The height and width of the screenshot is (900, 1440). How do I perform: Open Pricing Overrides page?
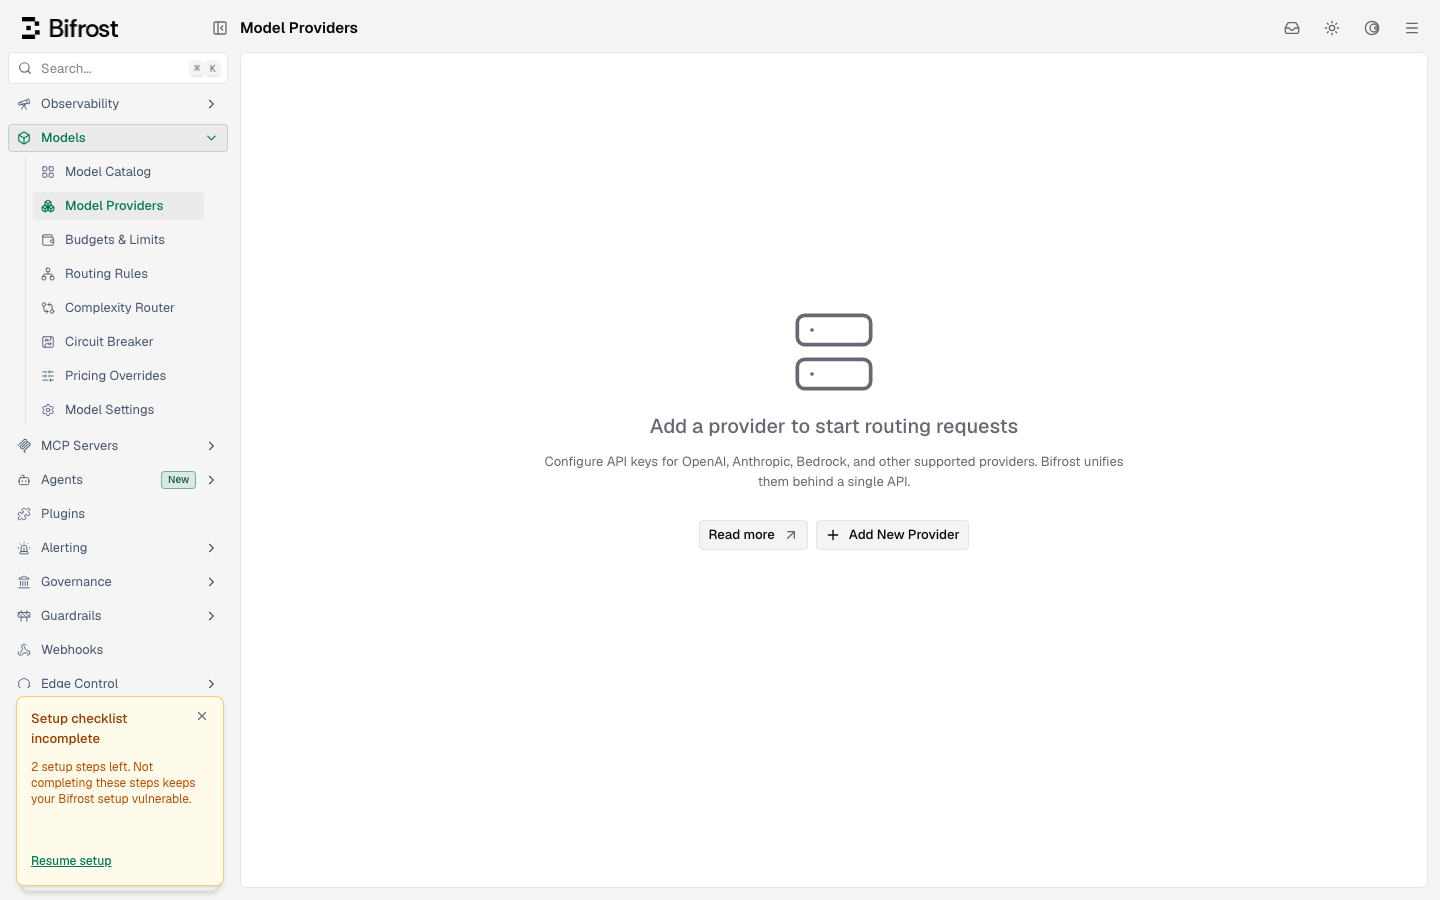118,376
